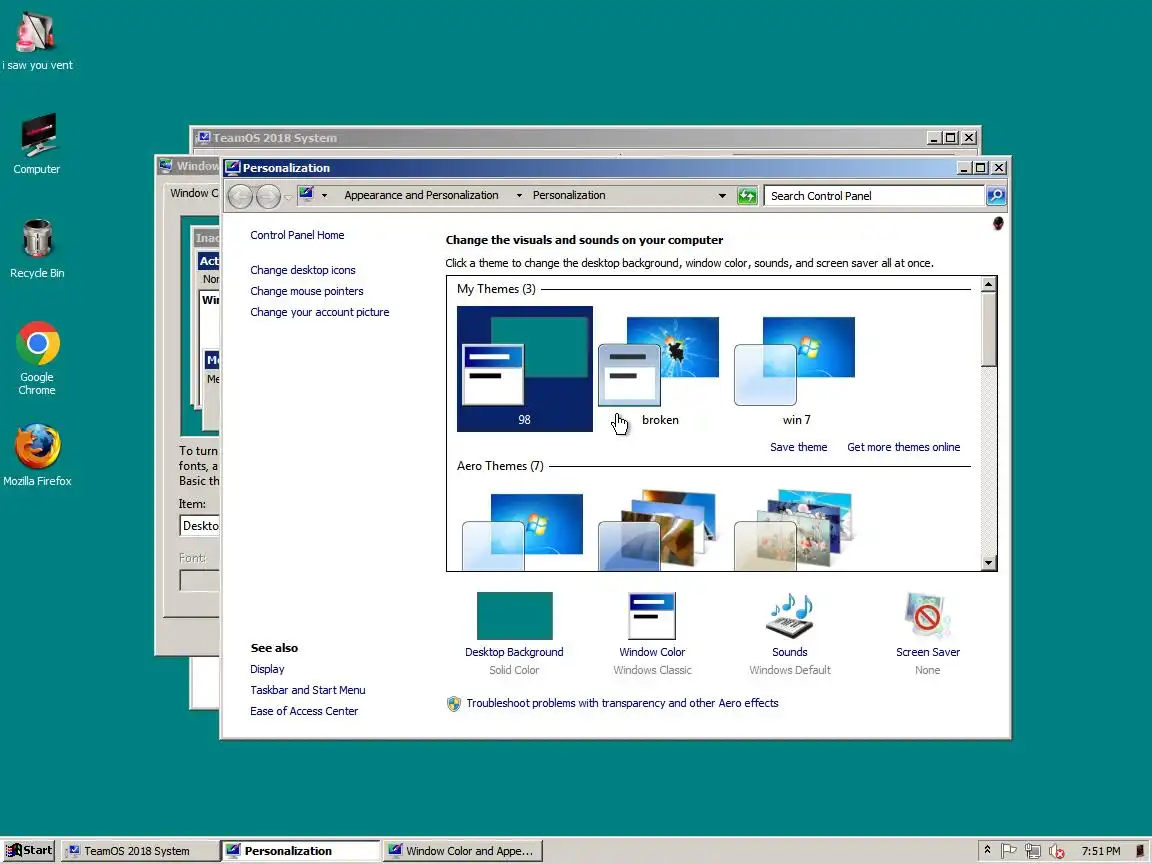Viewport: 1152px width, 864px height.
Task: Click the Back arrow in Personalization
Action: click(240, 196)
